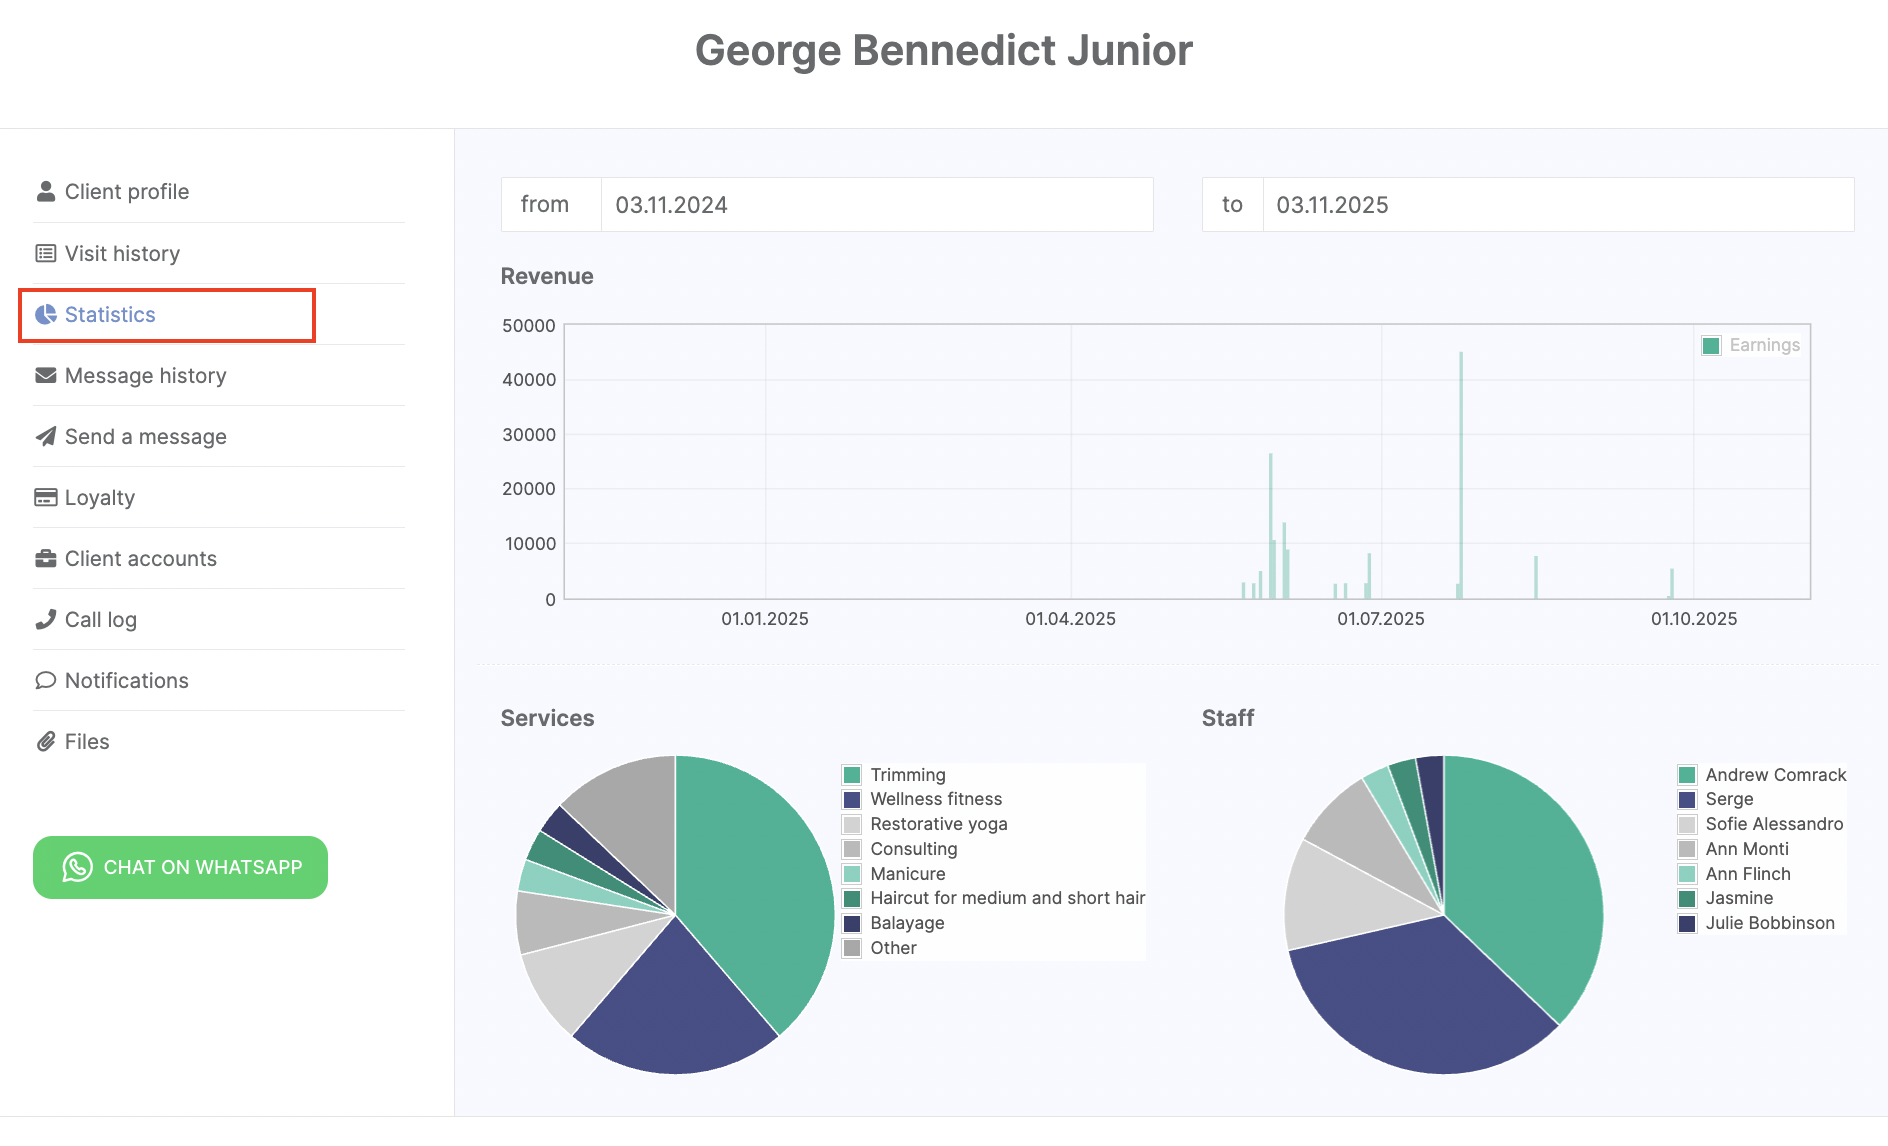Toggle Trimming in the Services legend
The height and width of the screenshot is (1146, 1888).
[907, 775]
